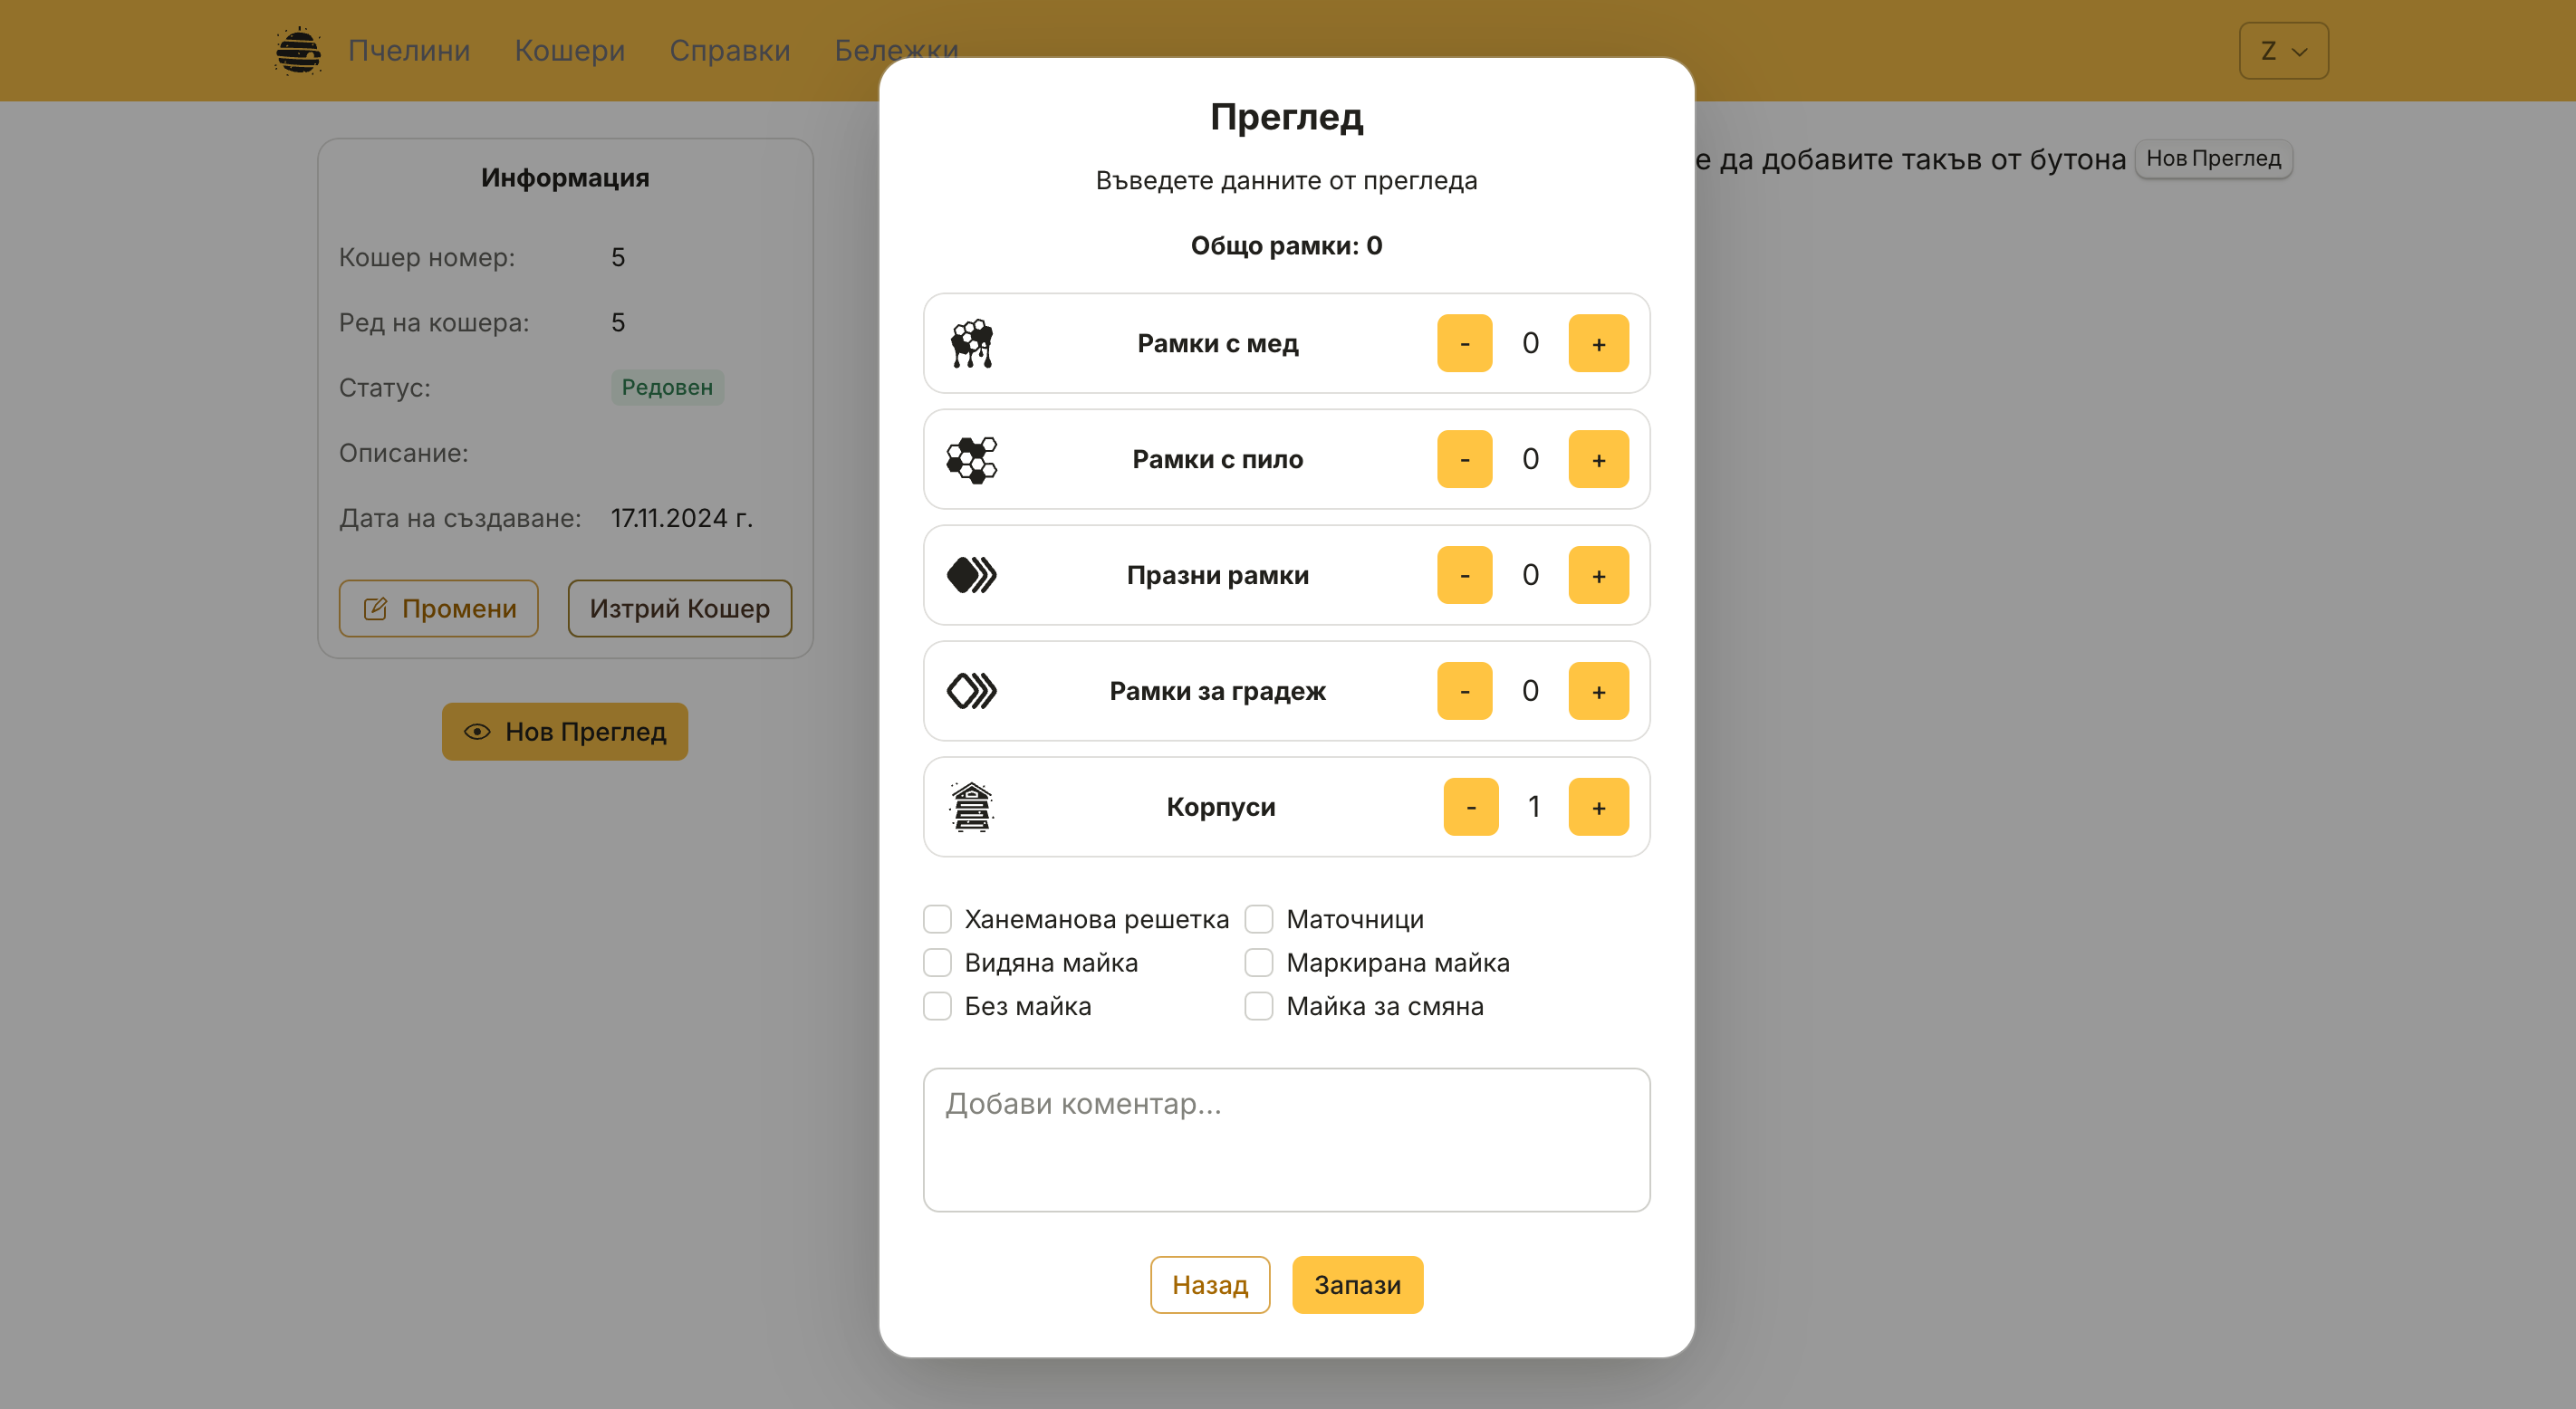The image size is (2576, 1409).
Task: Decrease Корпуси count
Action: pos(1470,807)
